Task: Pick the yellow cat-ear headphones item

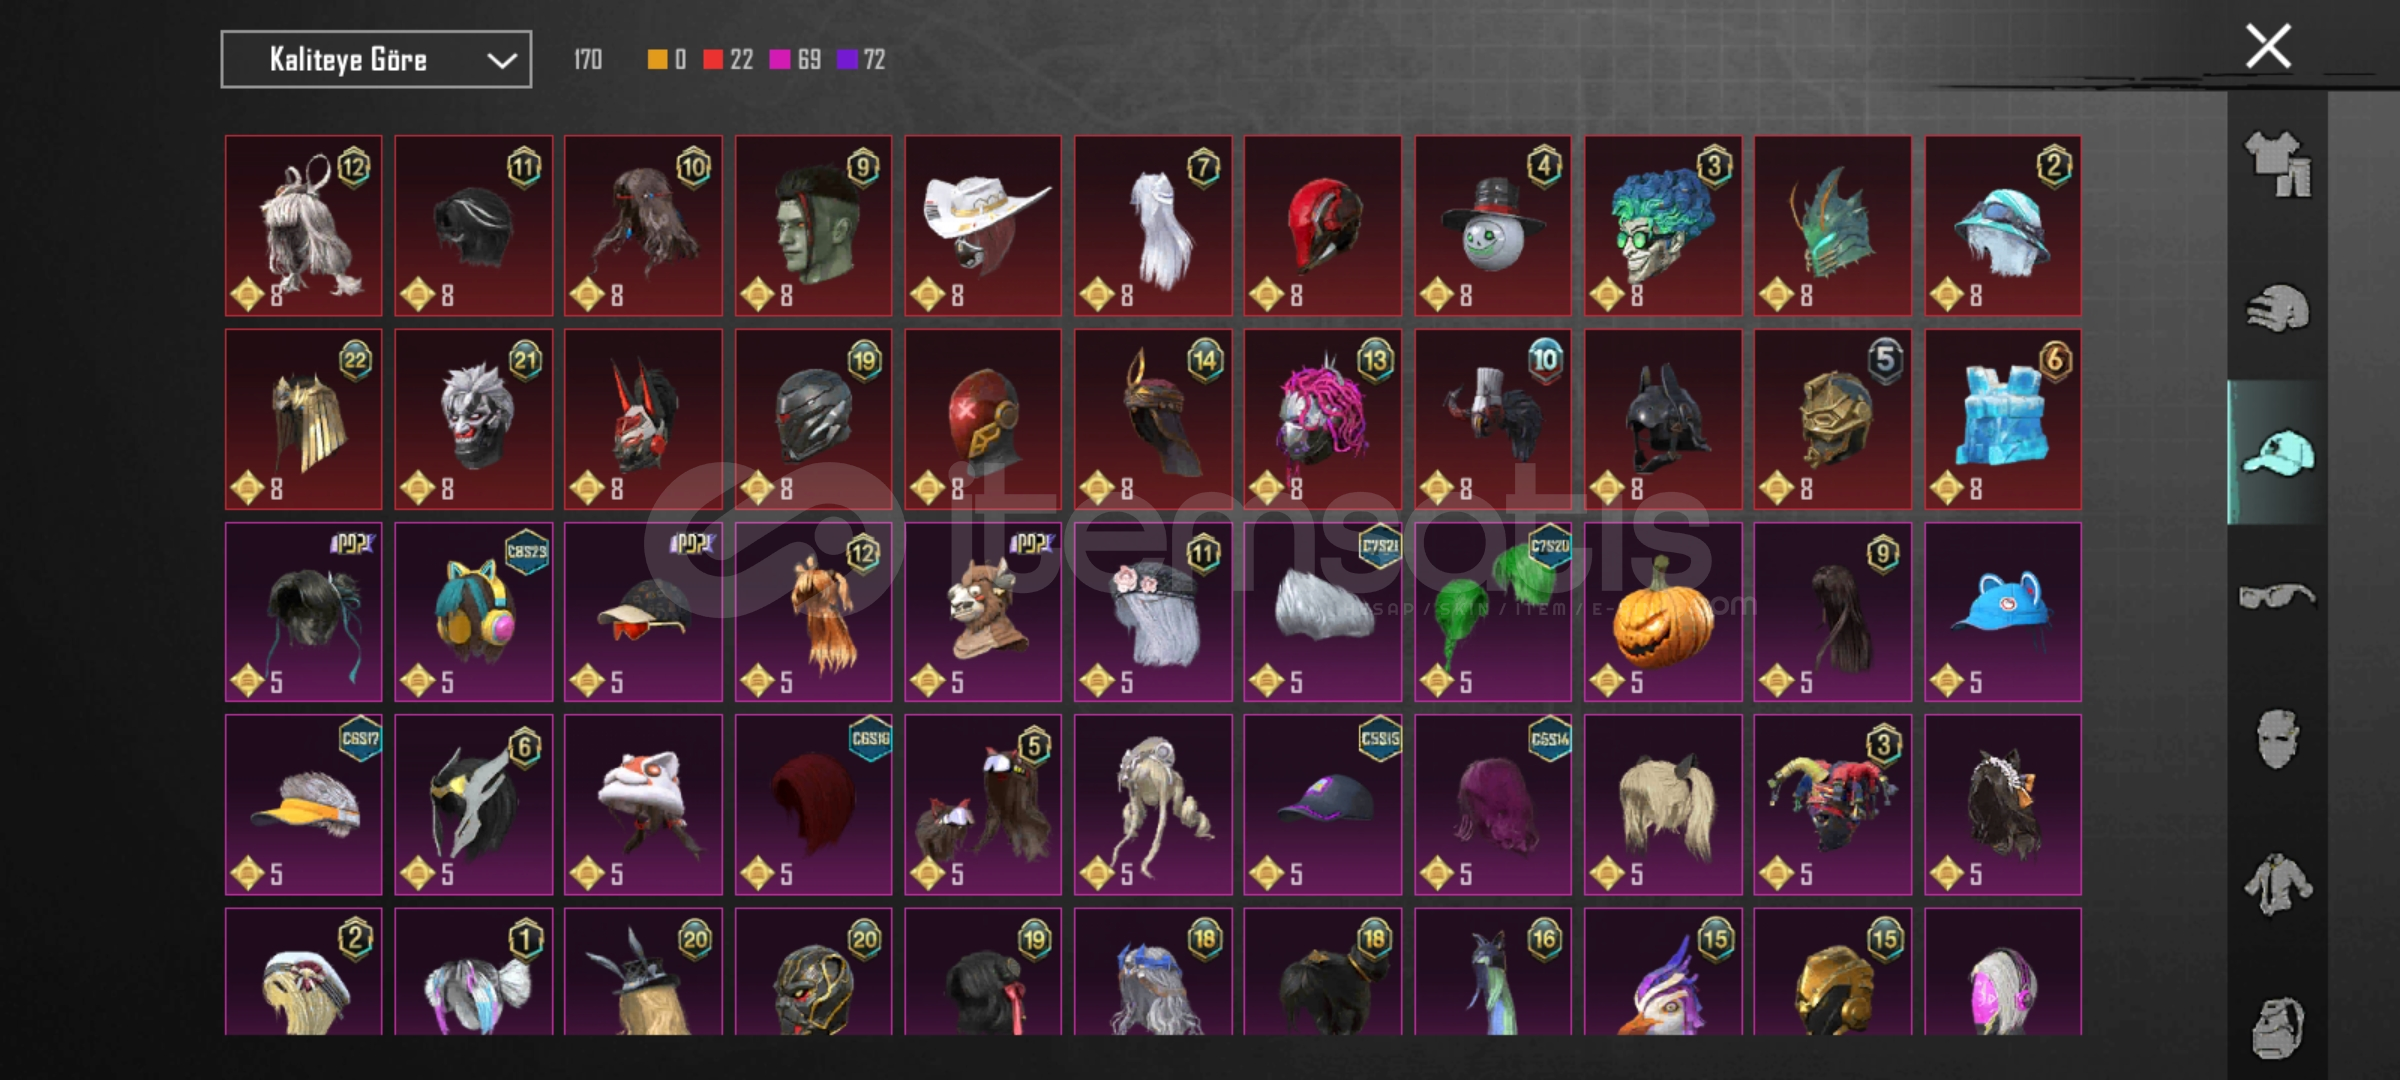Action: (473, 612)
